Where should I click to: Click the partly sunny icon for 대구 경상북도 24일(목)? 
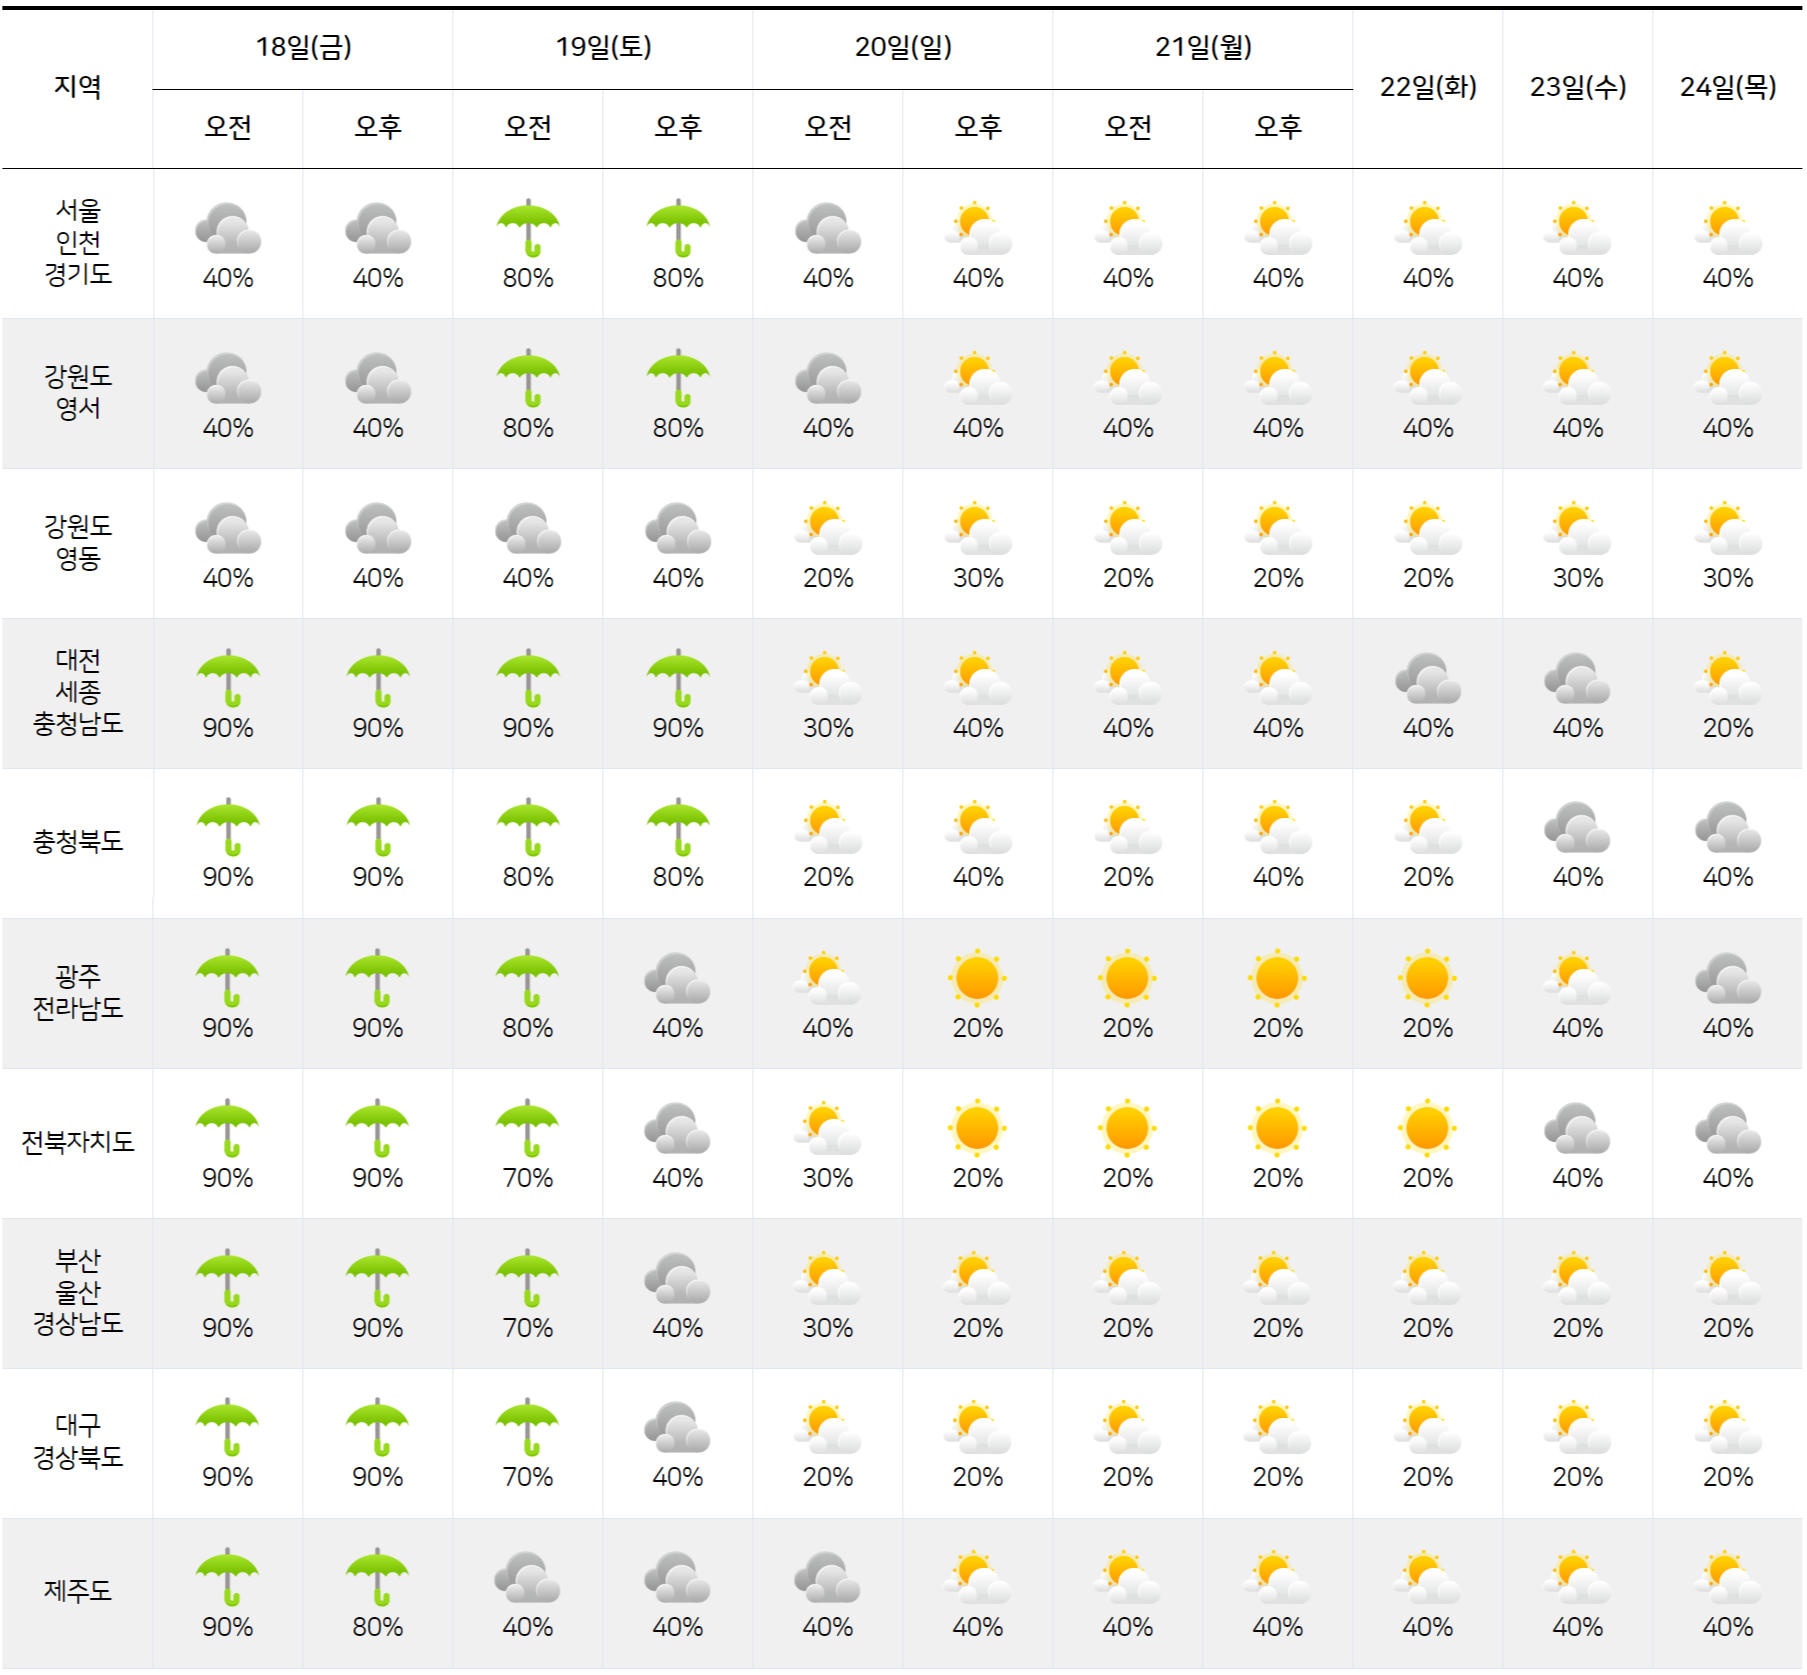(x=1728, y=1427)
